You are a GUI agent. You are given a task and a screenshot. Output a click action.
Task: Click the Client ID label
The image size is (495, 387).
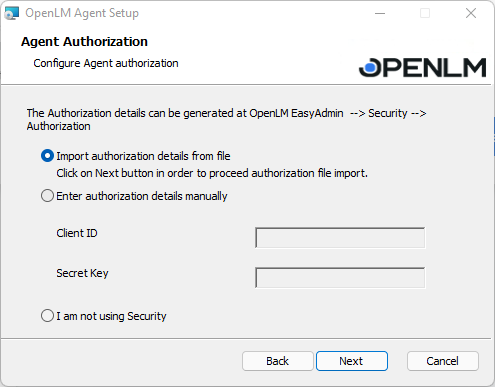(77, 233)
